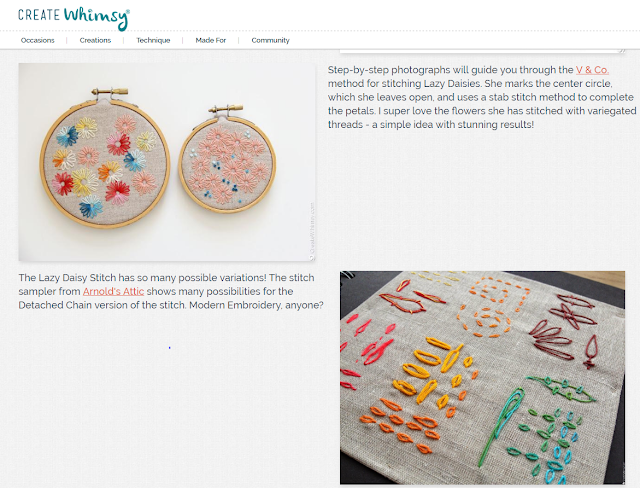Click the long green stitch in the sampler

coord(500,426)
